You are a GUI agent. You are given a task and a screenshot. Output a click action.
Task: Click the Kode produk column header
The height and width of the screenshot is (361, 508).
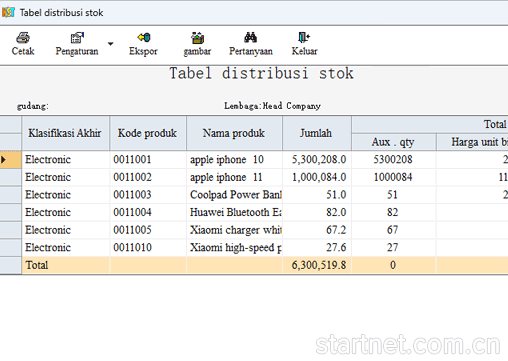(148, 133)
